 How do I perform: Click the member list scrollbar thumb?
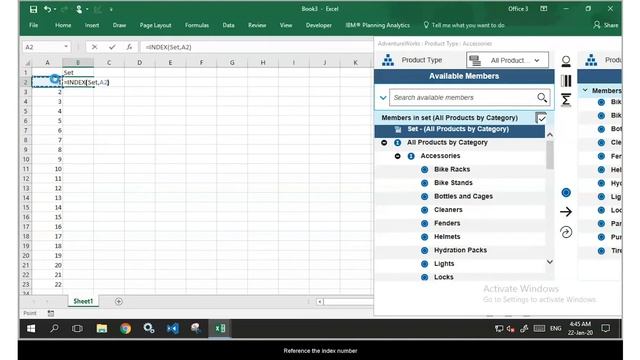click(x=550, y=155)
